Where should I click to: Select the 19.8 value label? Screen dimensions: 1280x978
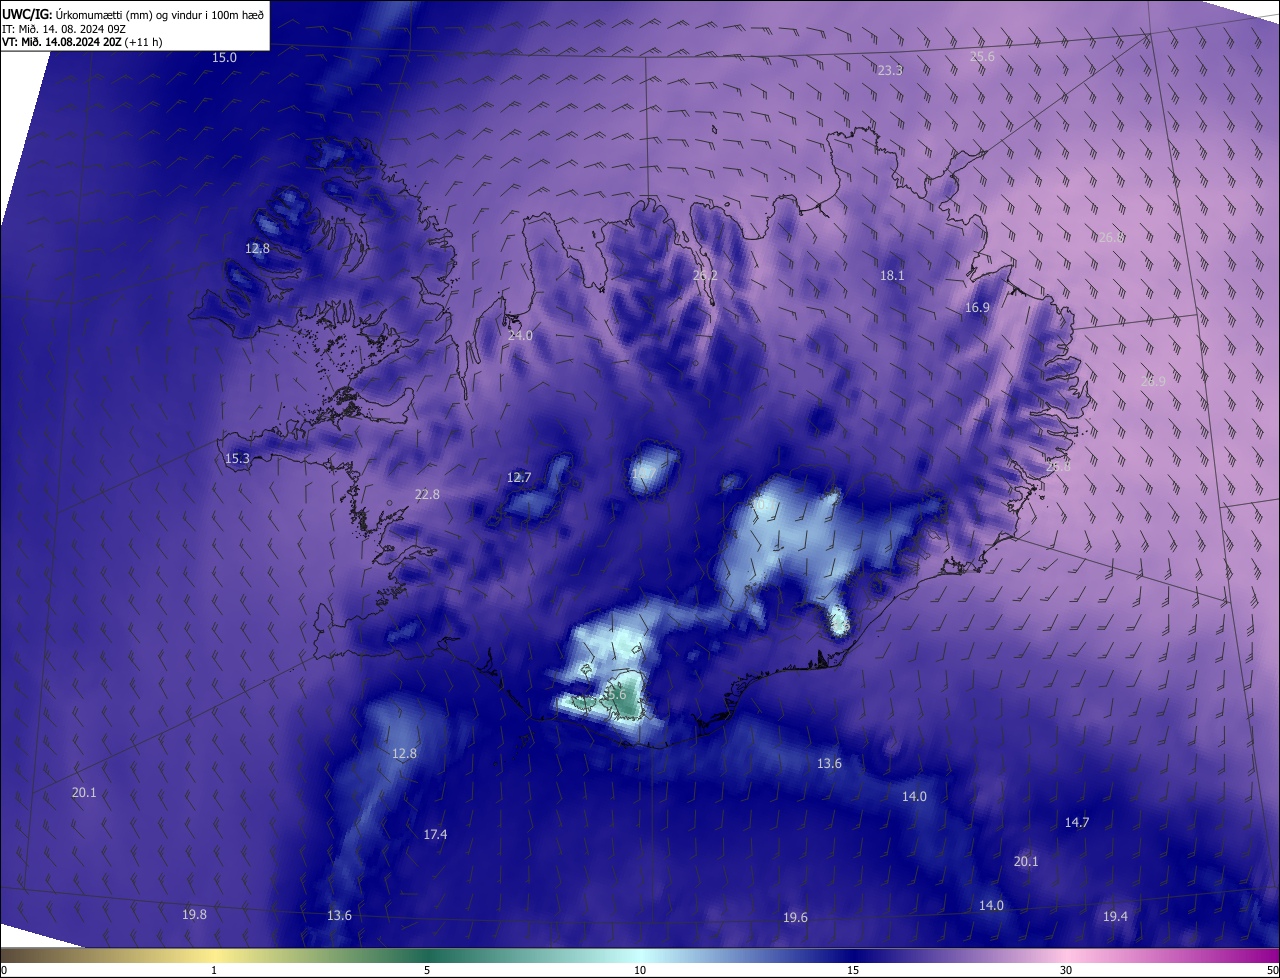194,914
